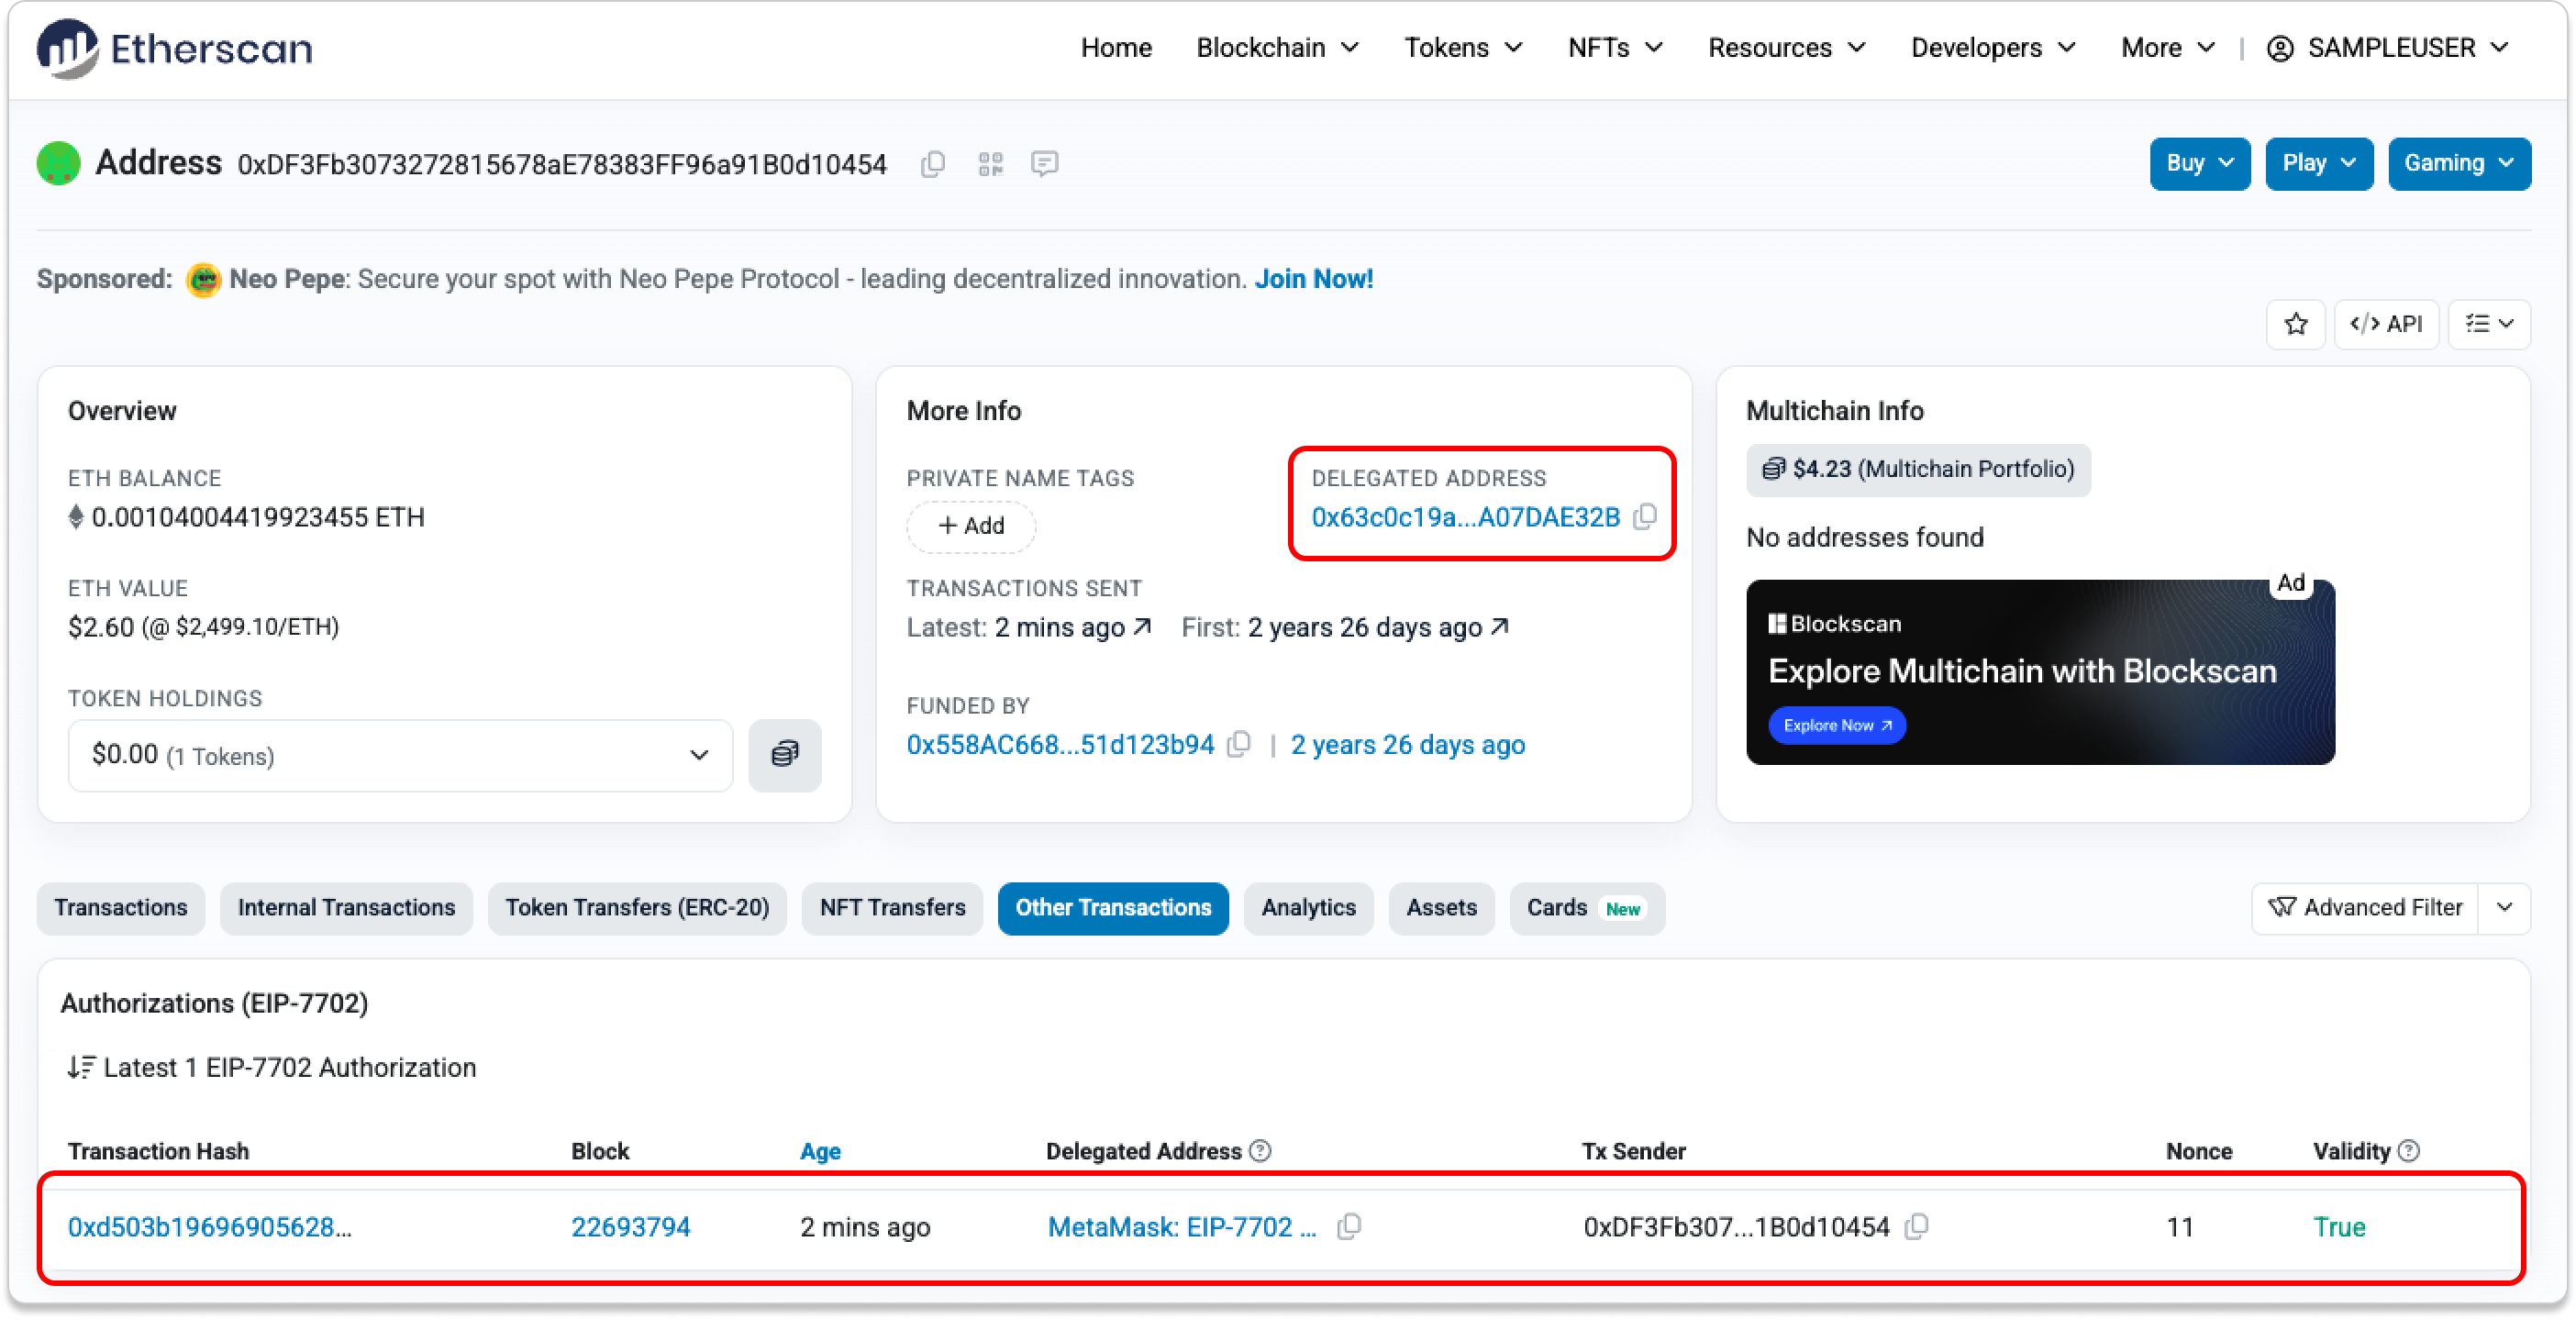The width and height of the screenshot is (2576, 1319).
Task: Open the NFT Transfers tab
Action: tap(892, 907)
